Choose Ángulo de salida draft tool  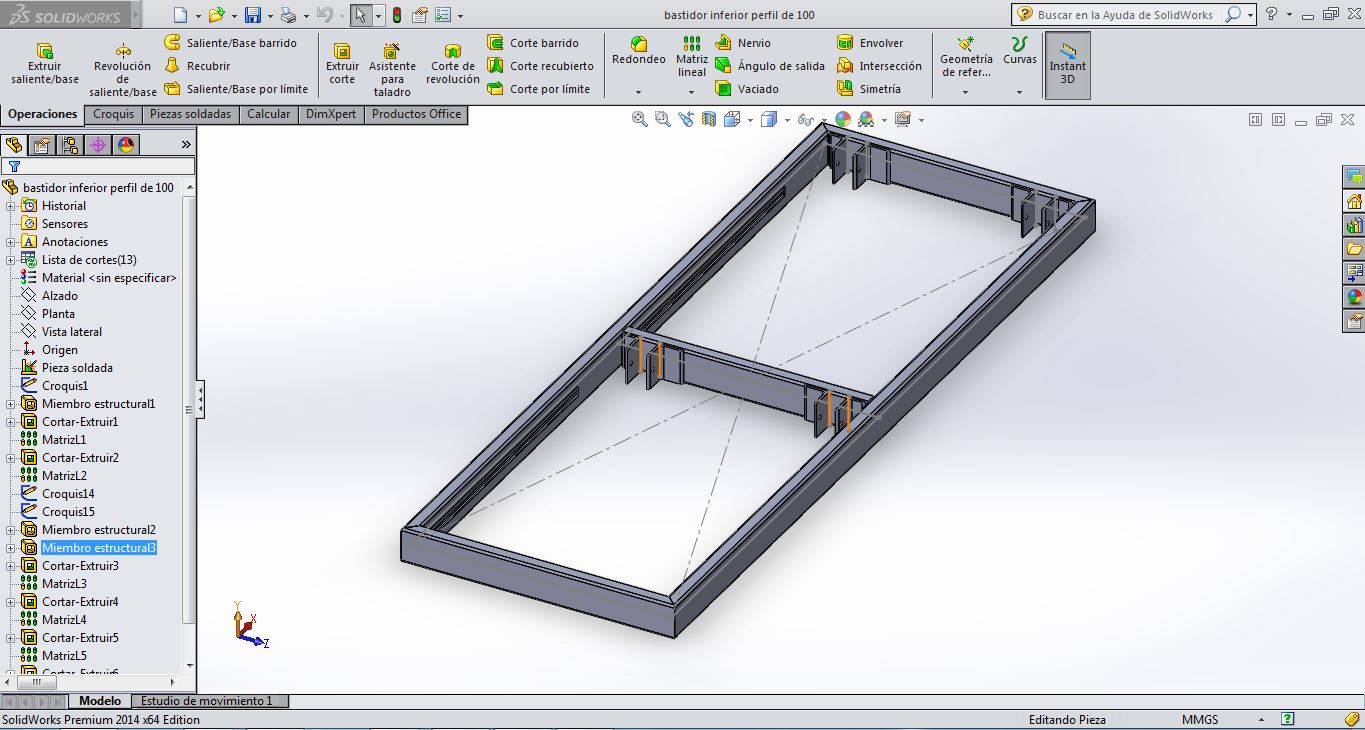coord(770,66)
